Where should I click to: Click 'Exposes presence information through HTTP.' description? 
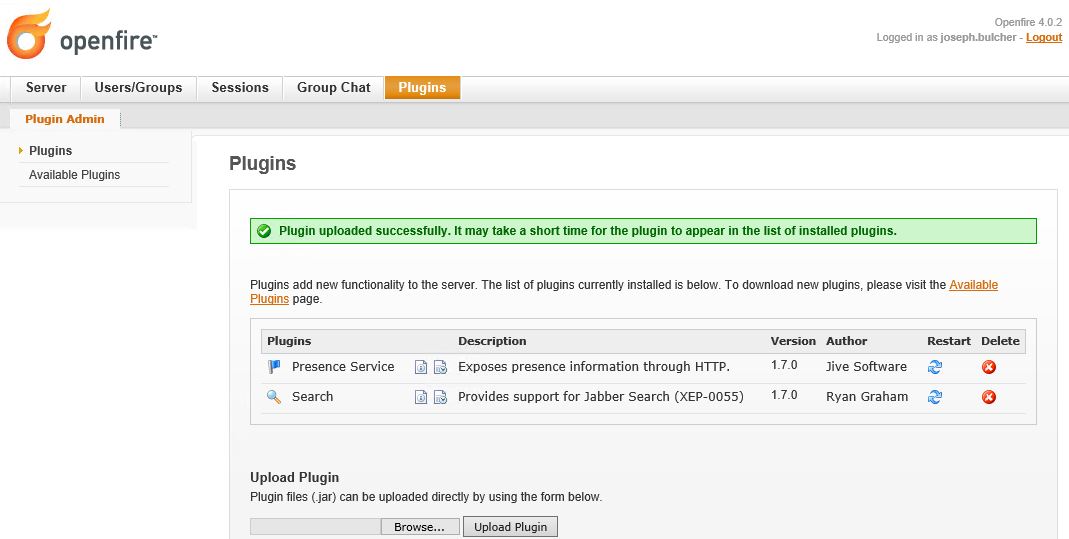tap(594, 367)
